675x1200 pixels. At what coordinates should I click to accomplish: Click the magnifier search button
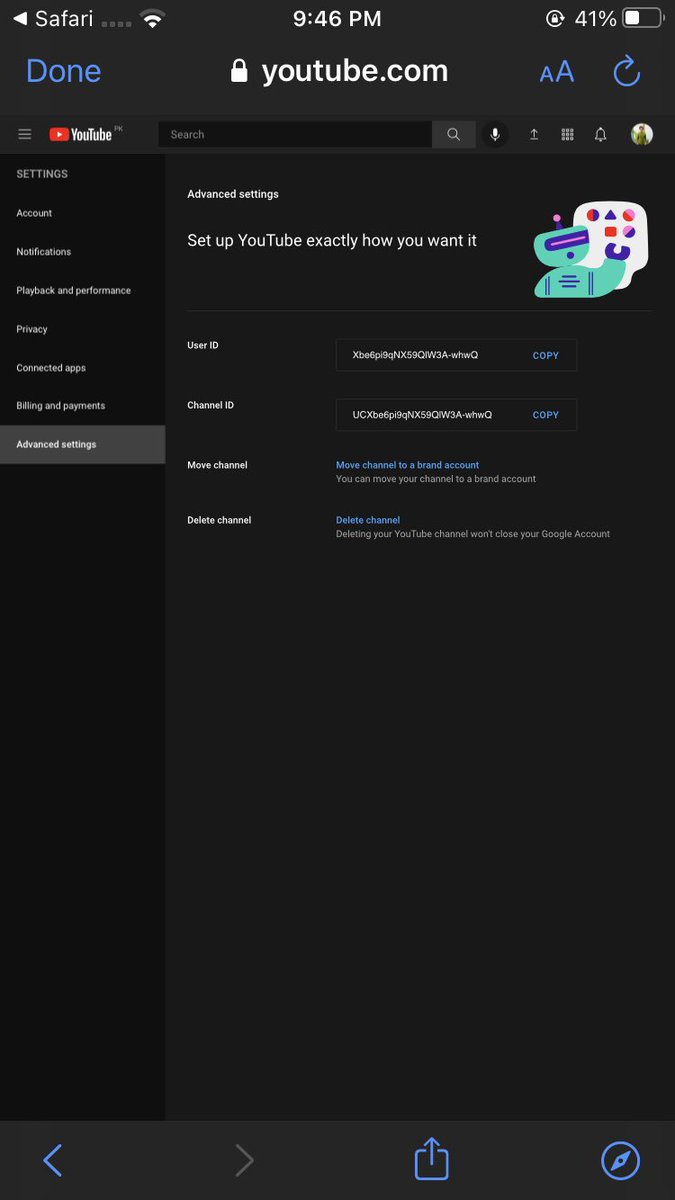pos(454,134)
